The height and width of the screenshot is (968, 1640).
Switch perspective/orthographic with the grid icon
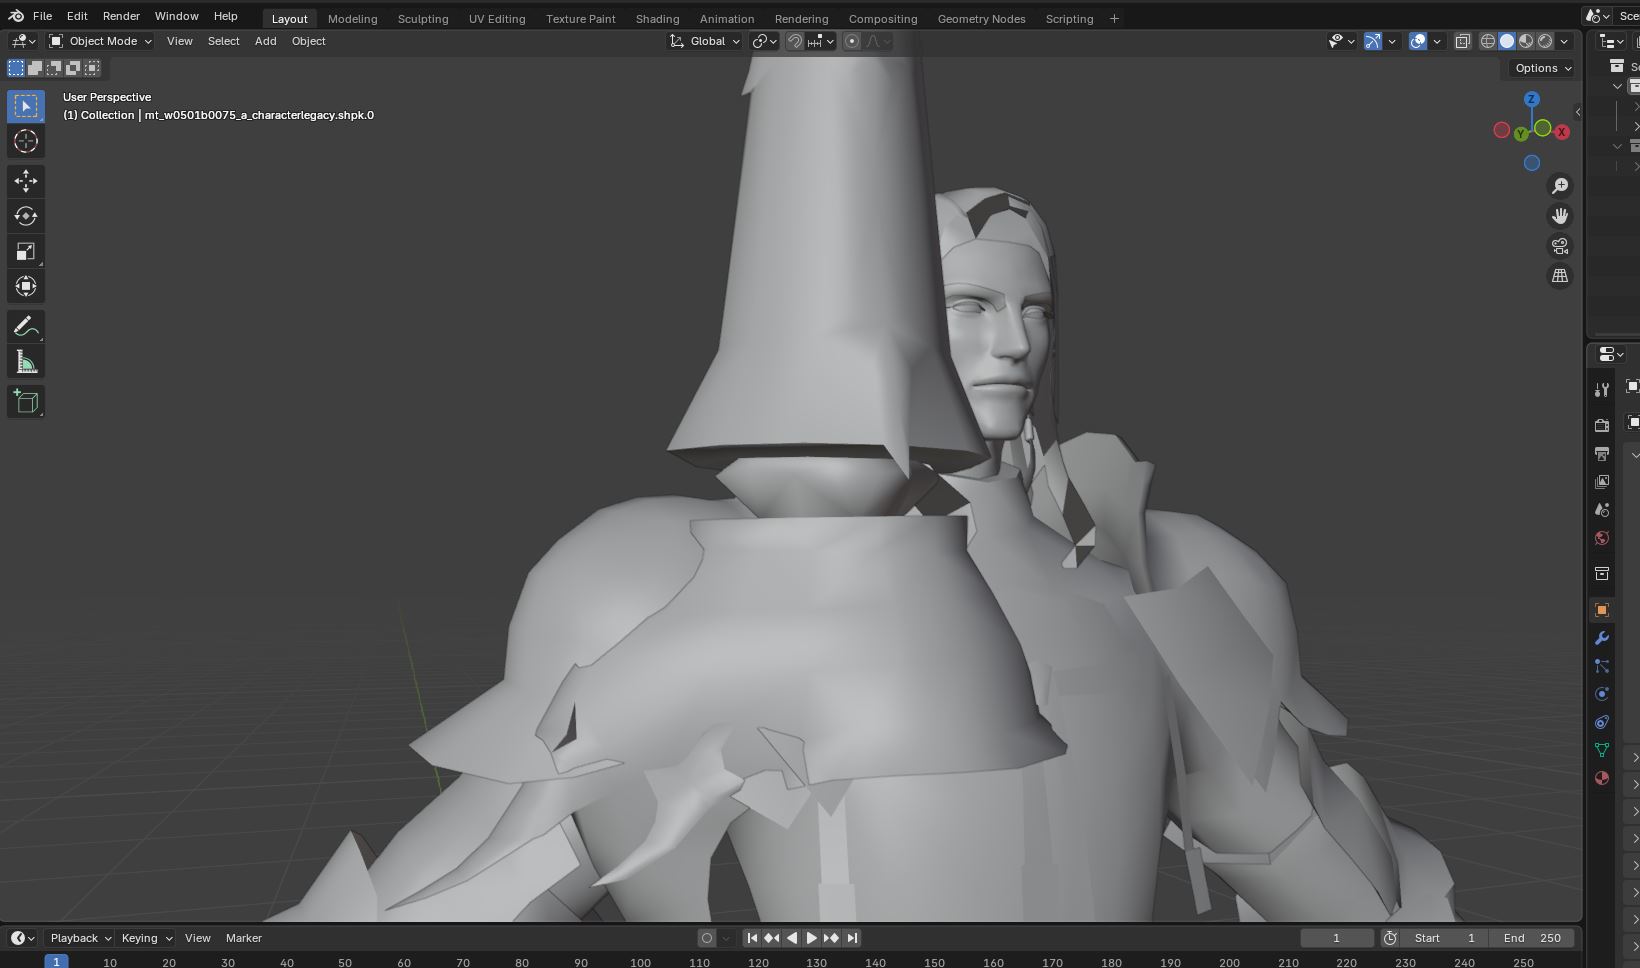1560,276
